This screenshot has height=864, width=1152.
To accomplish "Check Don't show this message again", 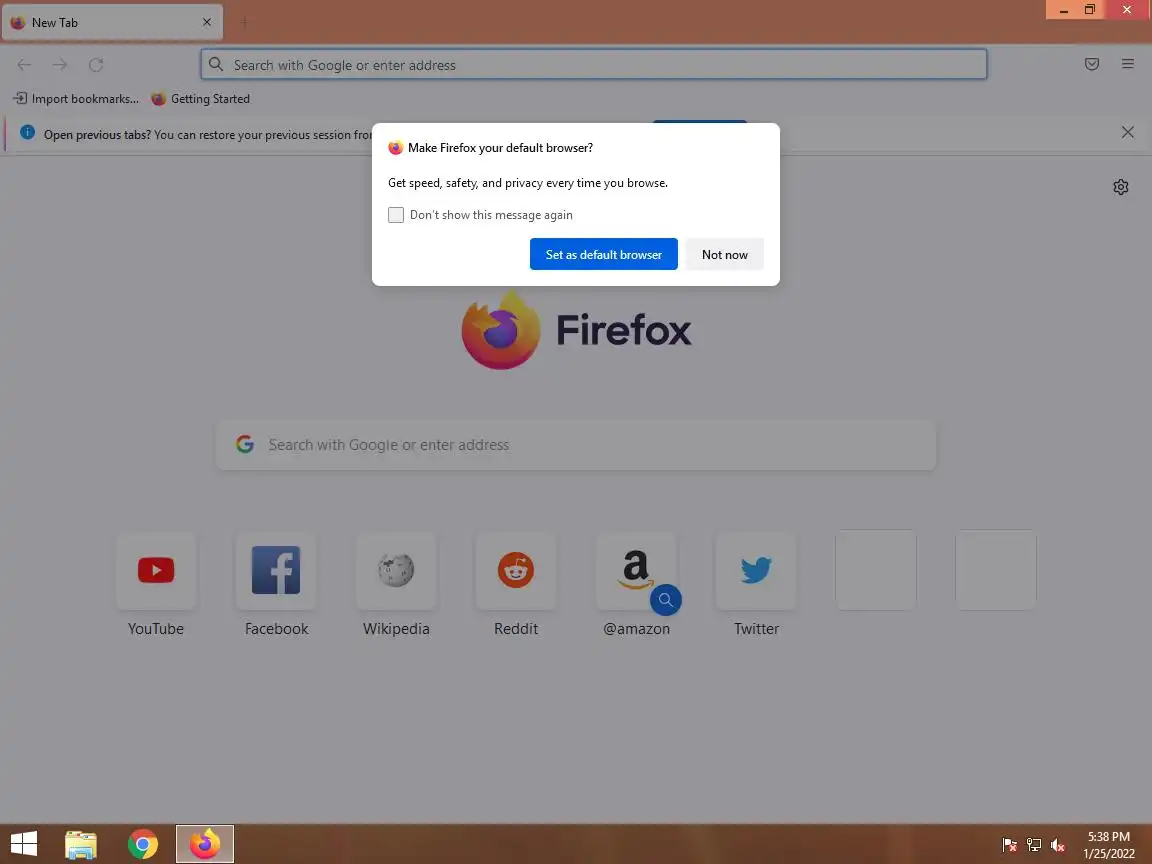I will click(x=396, y=215).
